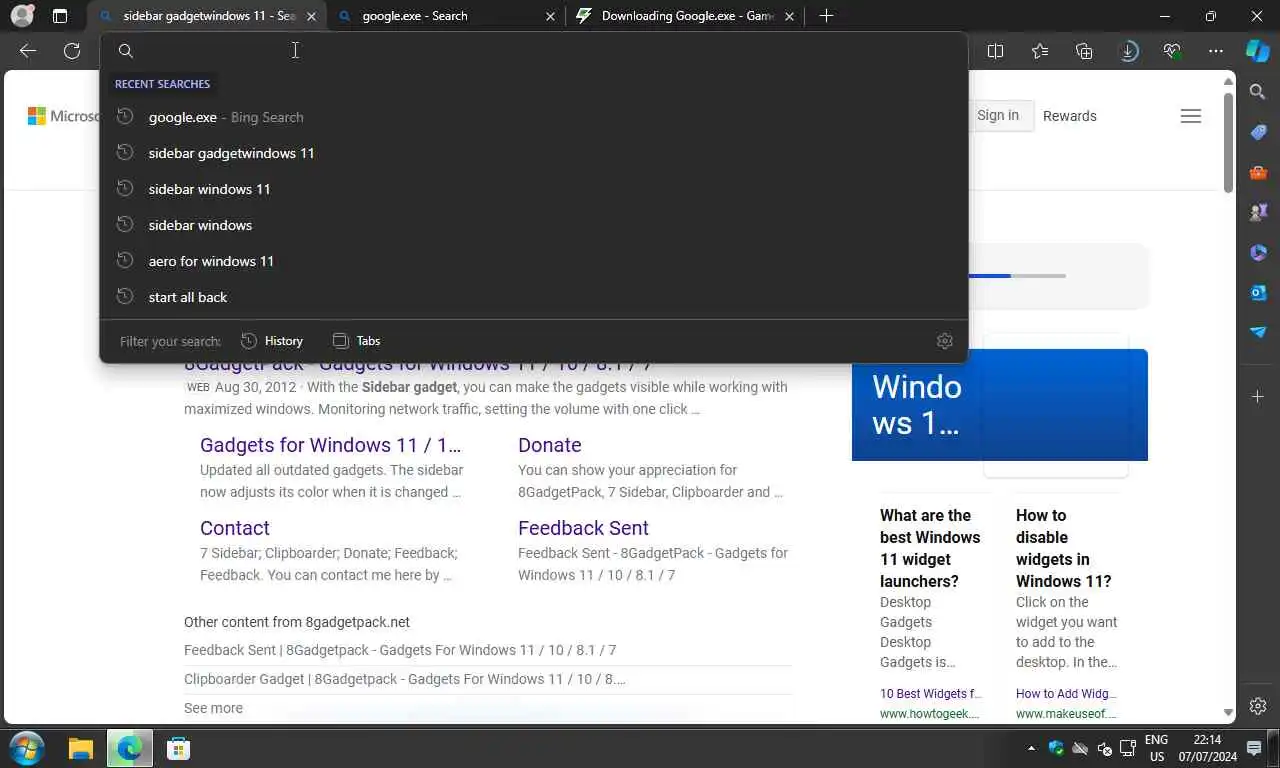Open the 10 Best Widgets howtogeek link
This screenshot has height=768, width=1280.
point(931,694)
